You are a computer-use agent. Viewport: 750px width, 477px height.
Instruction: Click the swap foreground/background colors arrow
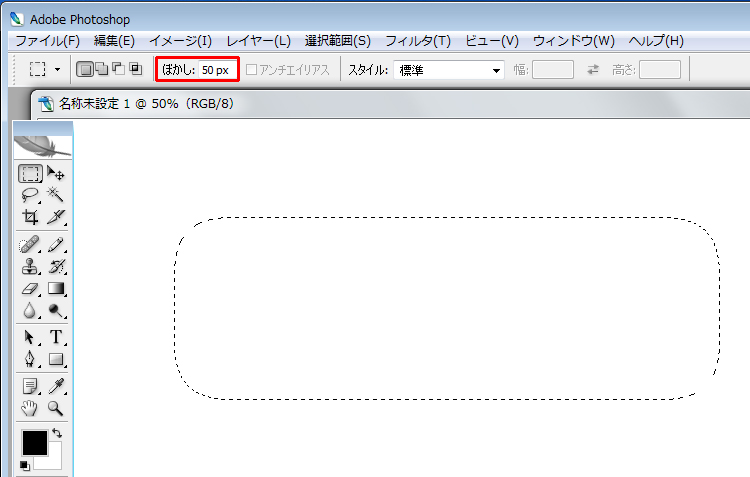coord(57,433)
